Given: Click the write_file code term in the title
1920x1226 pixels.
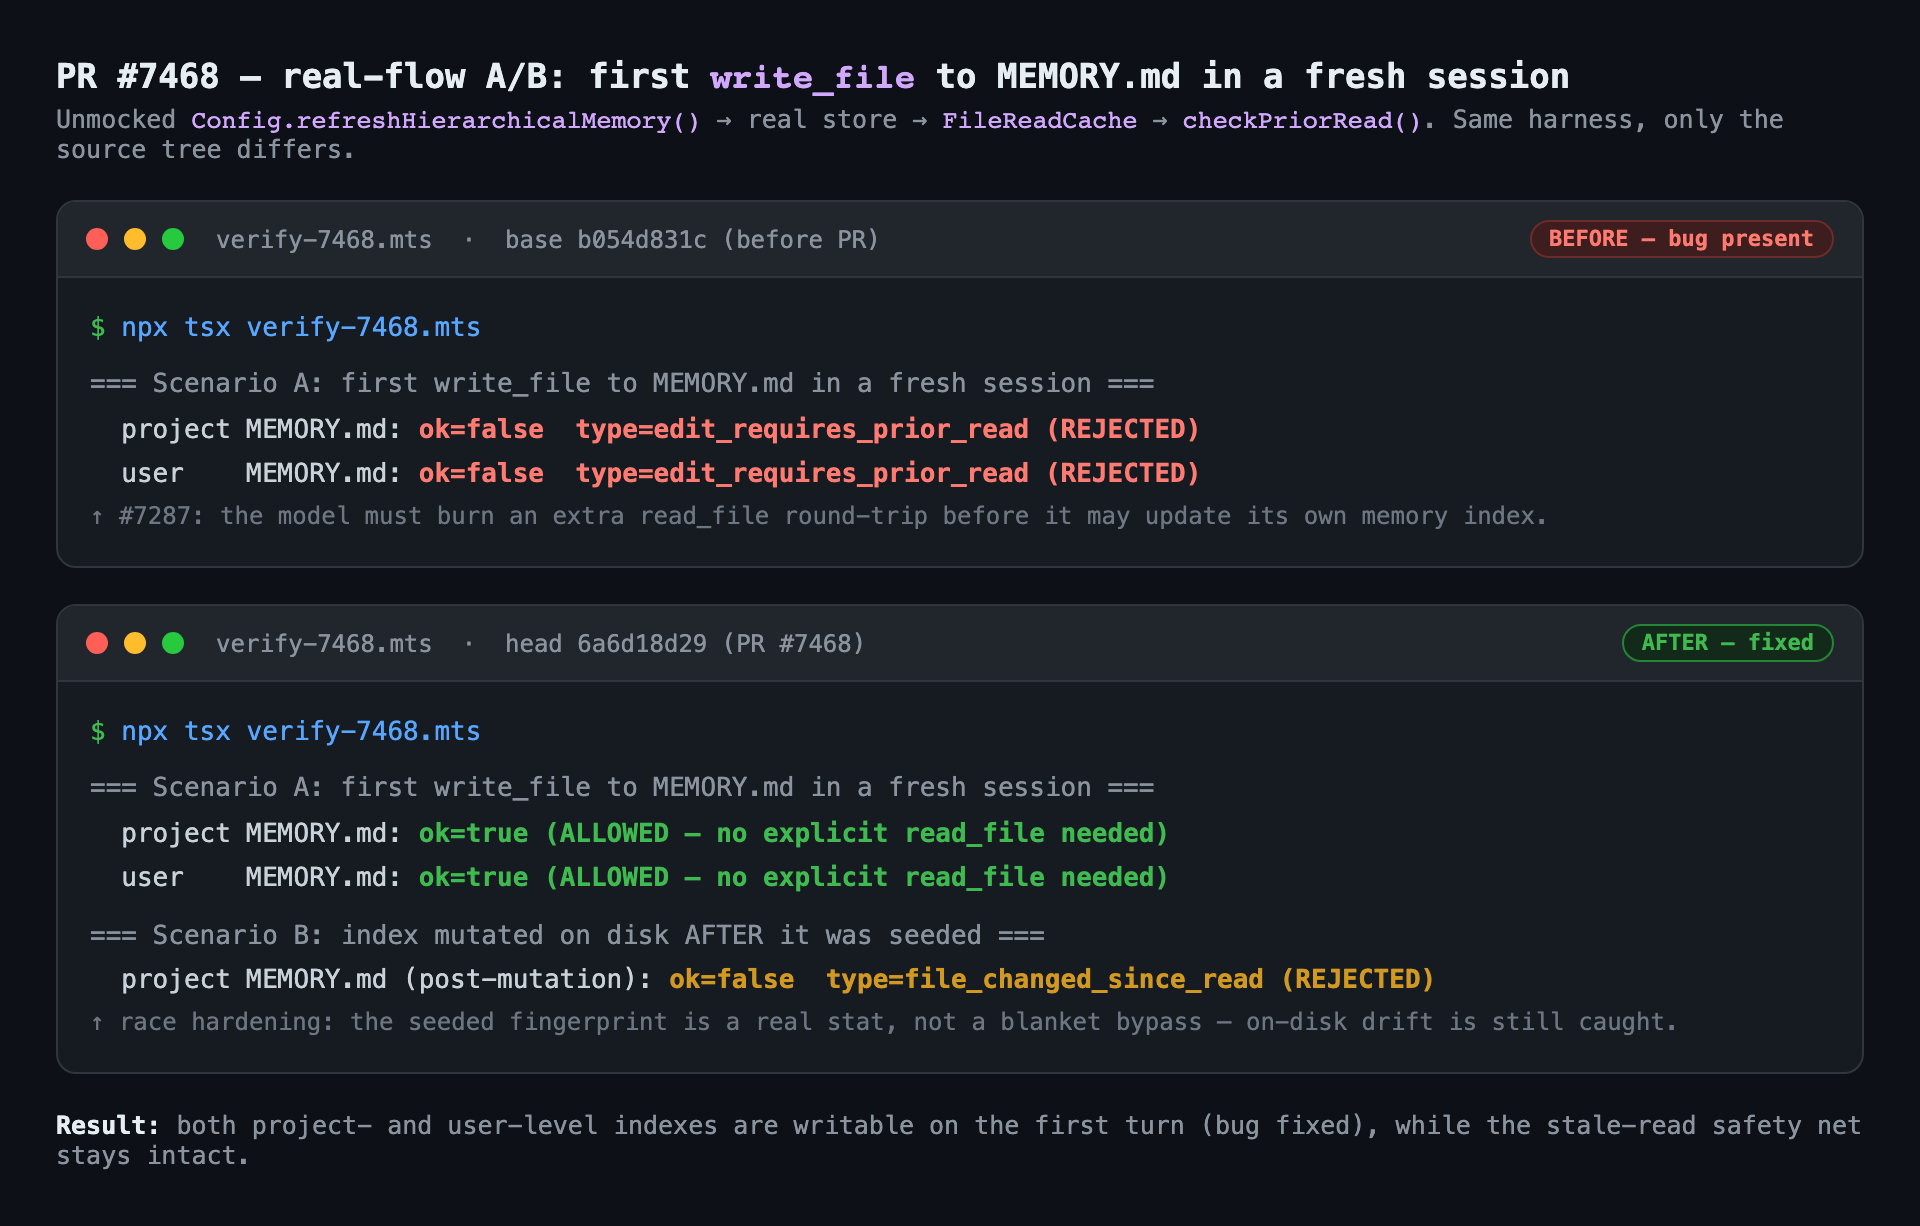Looking at the screenshot, I should (x=812, y=77).
